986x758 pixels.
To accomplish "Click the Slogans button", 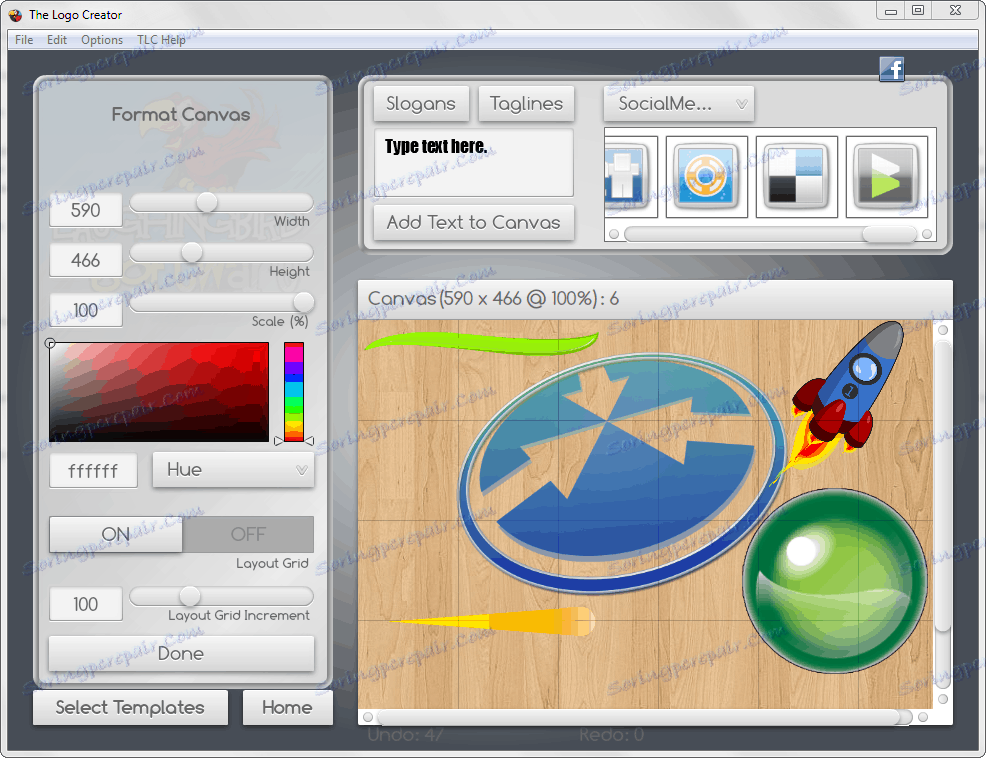I will (421, 104).
